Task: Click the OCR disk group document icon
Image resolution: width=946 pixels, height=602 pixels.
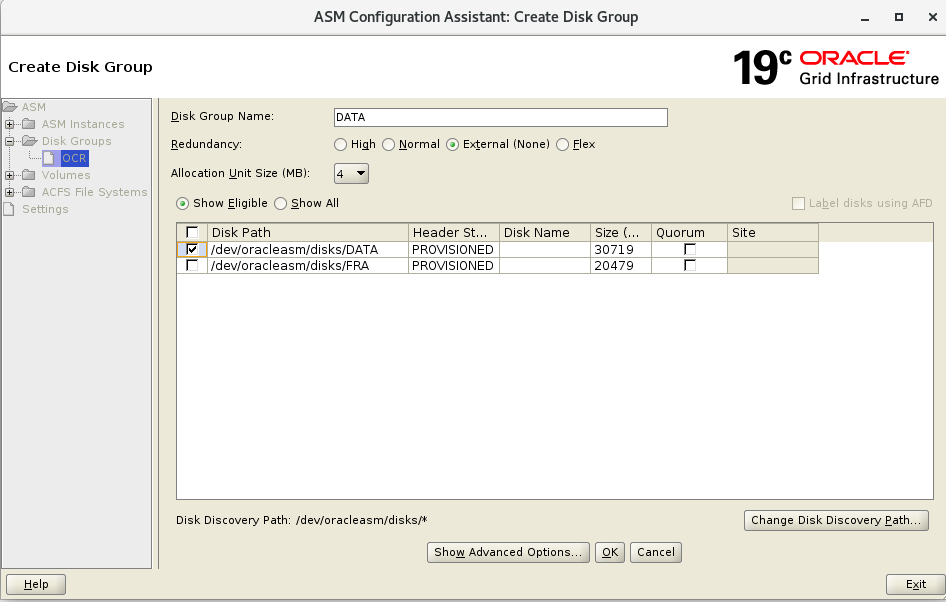Action: [x=49, y=158]
